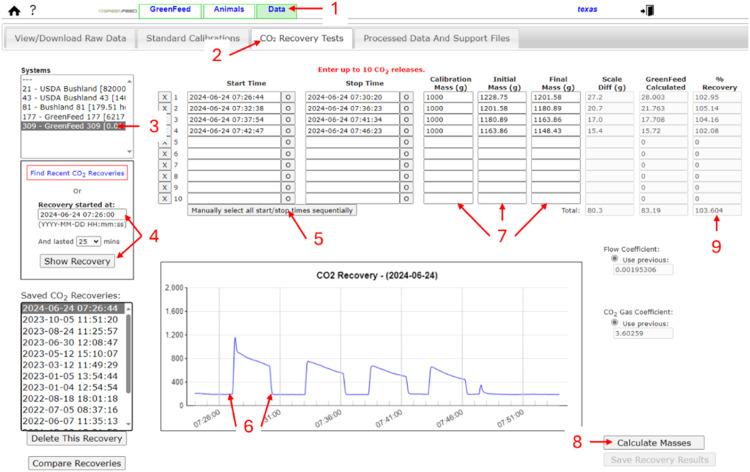Select saved recovery 2022-08-18 18:01:18
Screen dimensions: 750x472
pyautogui.click(x=73, y=398)
